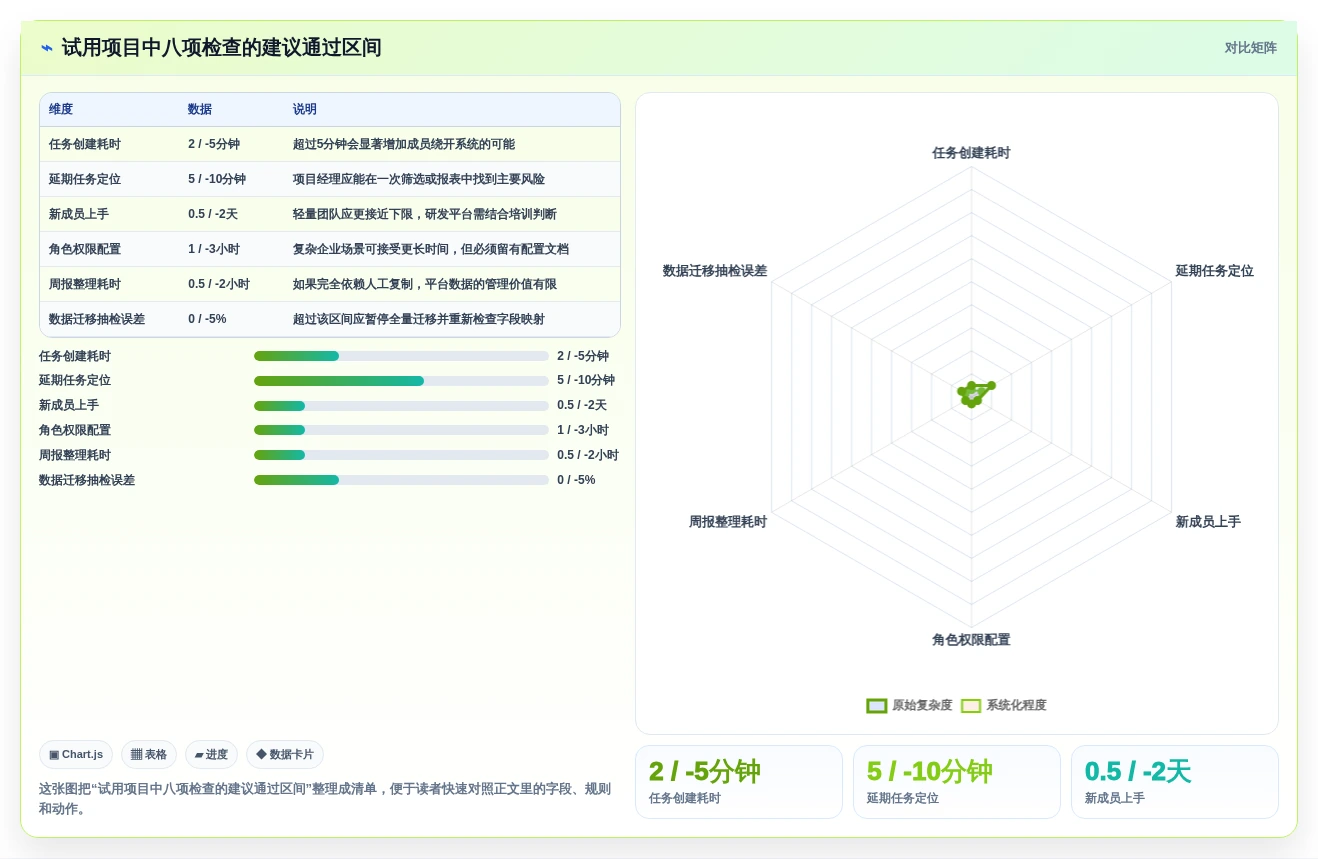Screen dimensions: 1318x859
Task: Click the 数据 column header
Action: [x=200, y=110]
